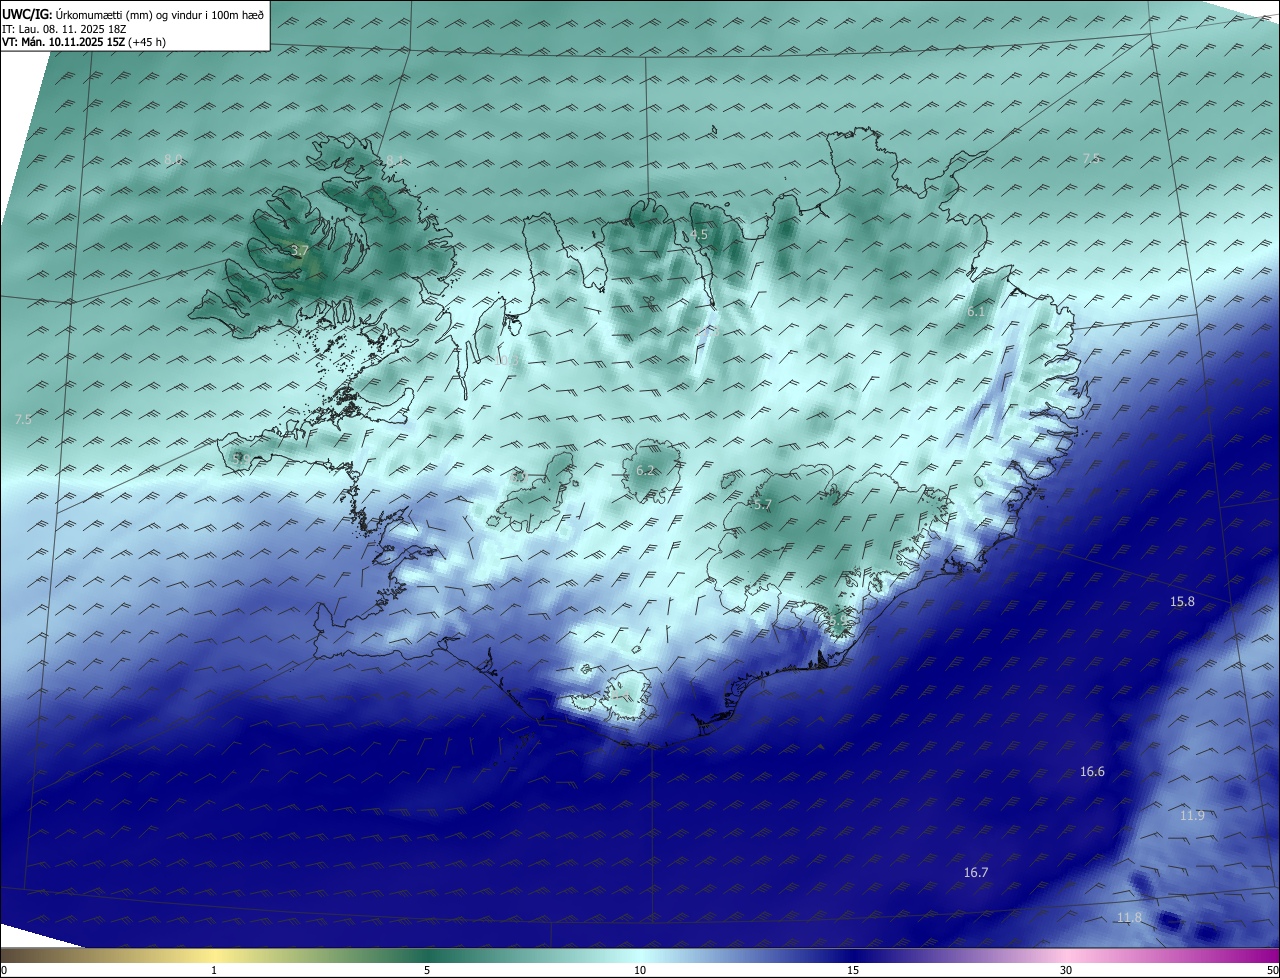Click the 5.9 value on Snæfellsnes peninsula
This screenshot has height=978, width=1280.
[x=241, y=458]
